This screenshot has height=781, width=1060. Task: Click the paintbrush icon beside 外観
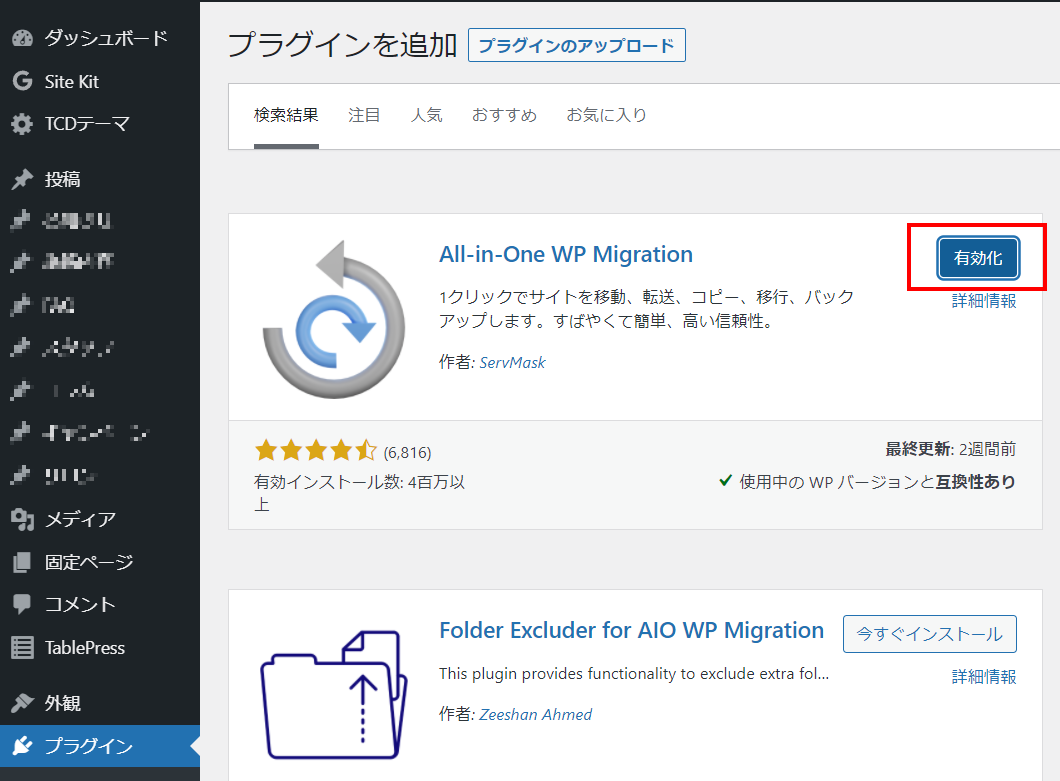coord(22,703)
